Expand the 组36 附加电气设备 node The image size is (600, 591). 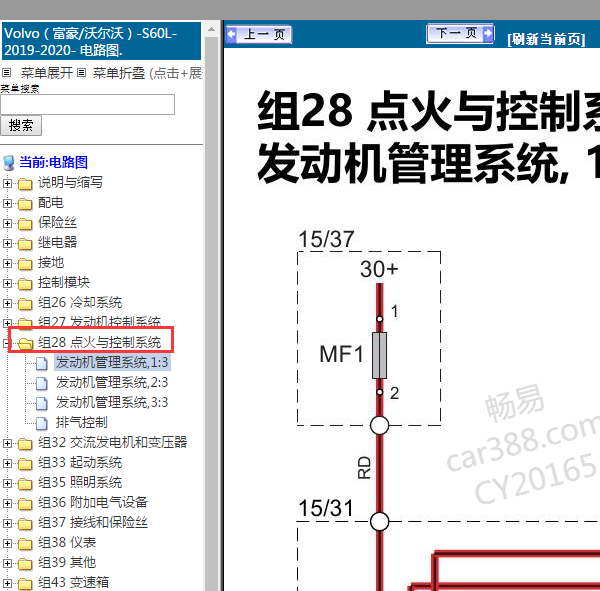pos(7,503)
